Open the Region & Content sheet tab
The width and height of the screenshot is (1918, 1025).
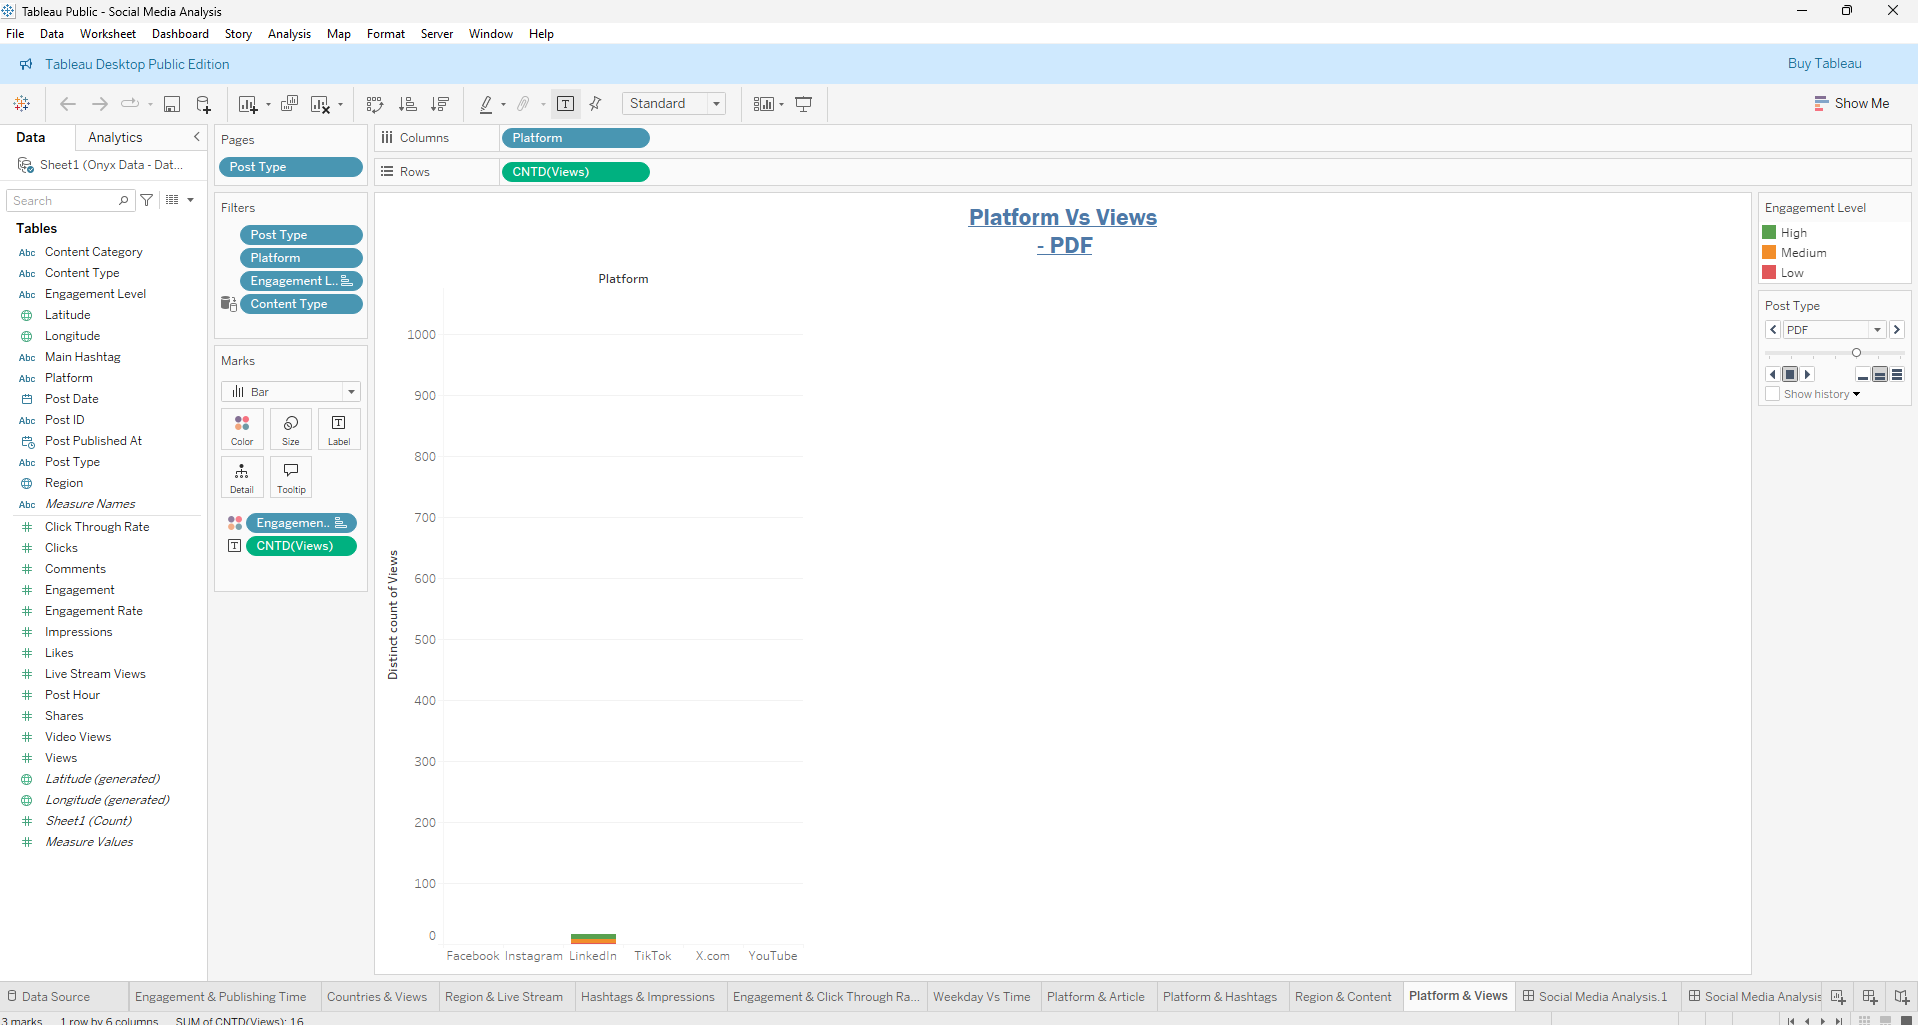pos(1343,997)
